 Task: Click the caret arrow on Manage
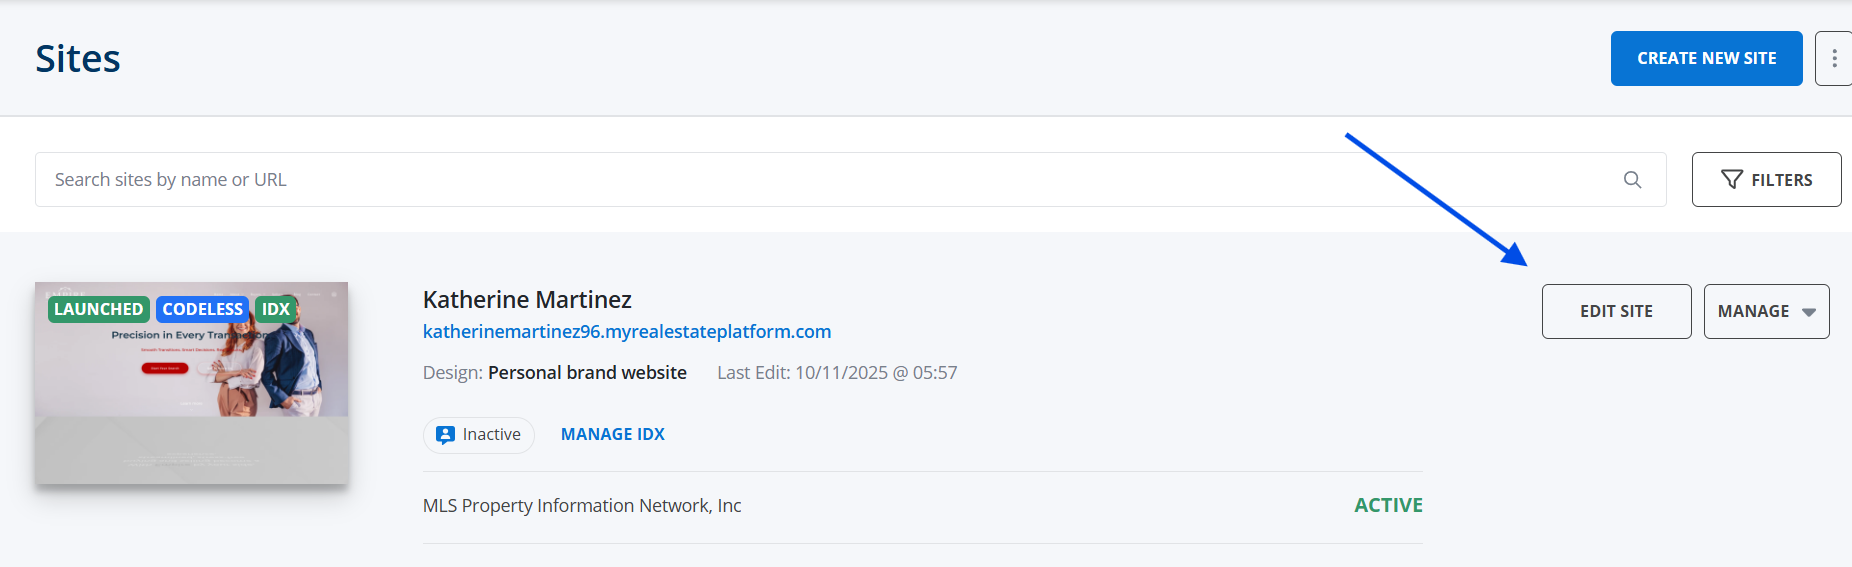coord(1809,312)
